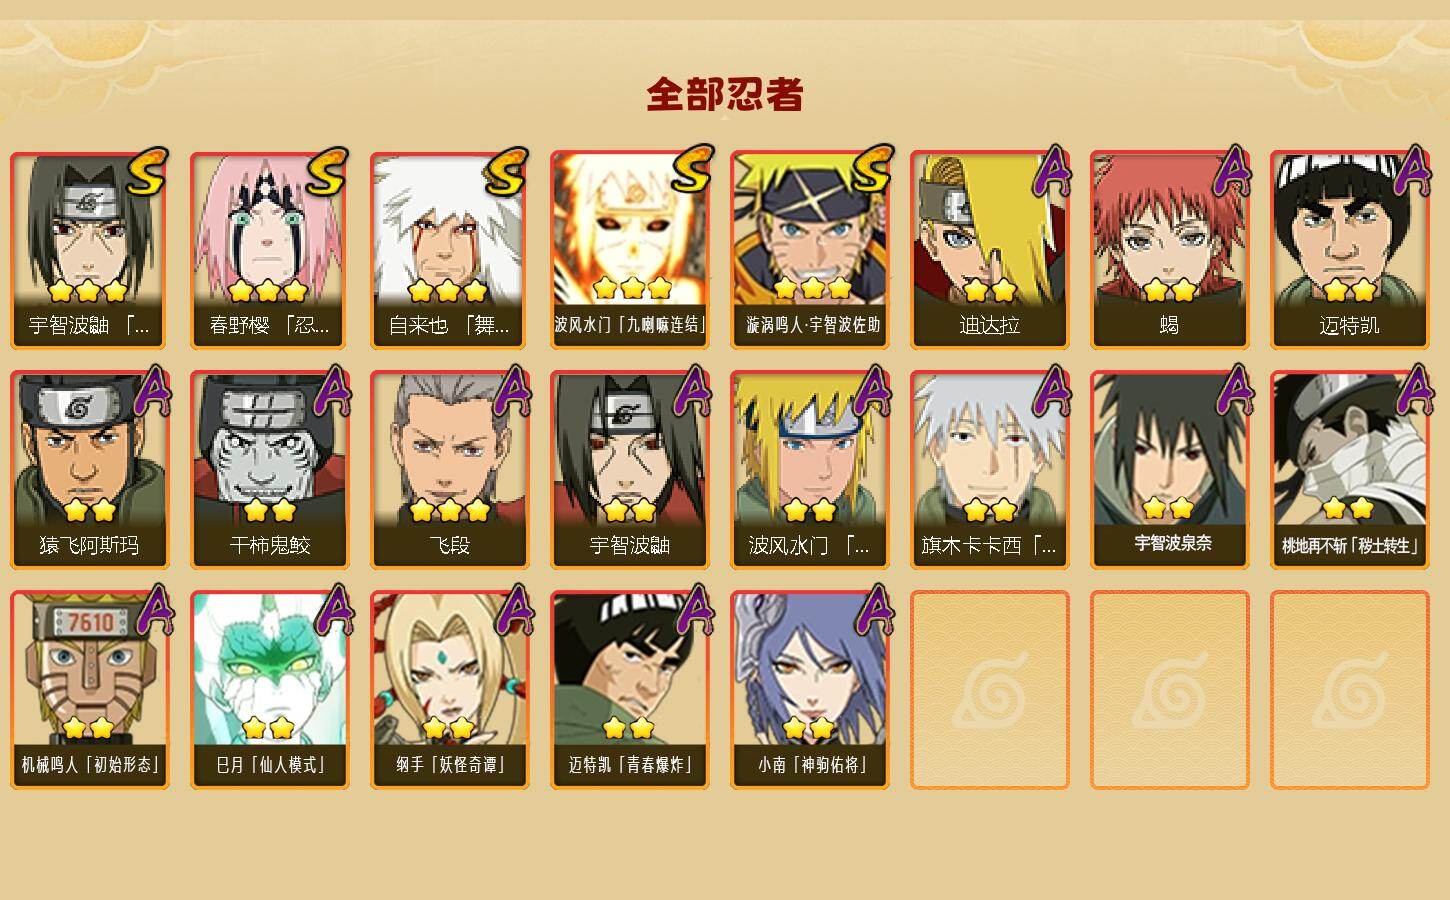This screenshot has width=1450, height=900.
Task: Click the 全部忍者 section title
Action: (725, 94)
